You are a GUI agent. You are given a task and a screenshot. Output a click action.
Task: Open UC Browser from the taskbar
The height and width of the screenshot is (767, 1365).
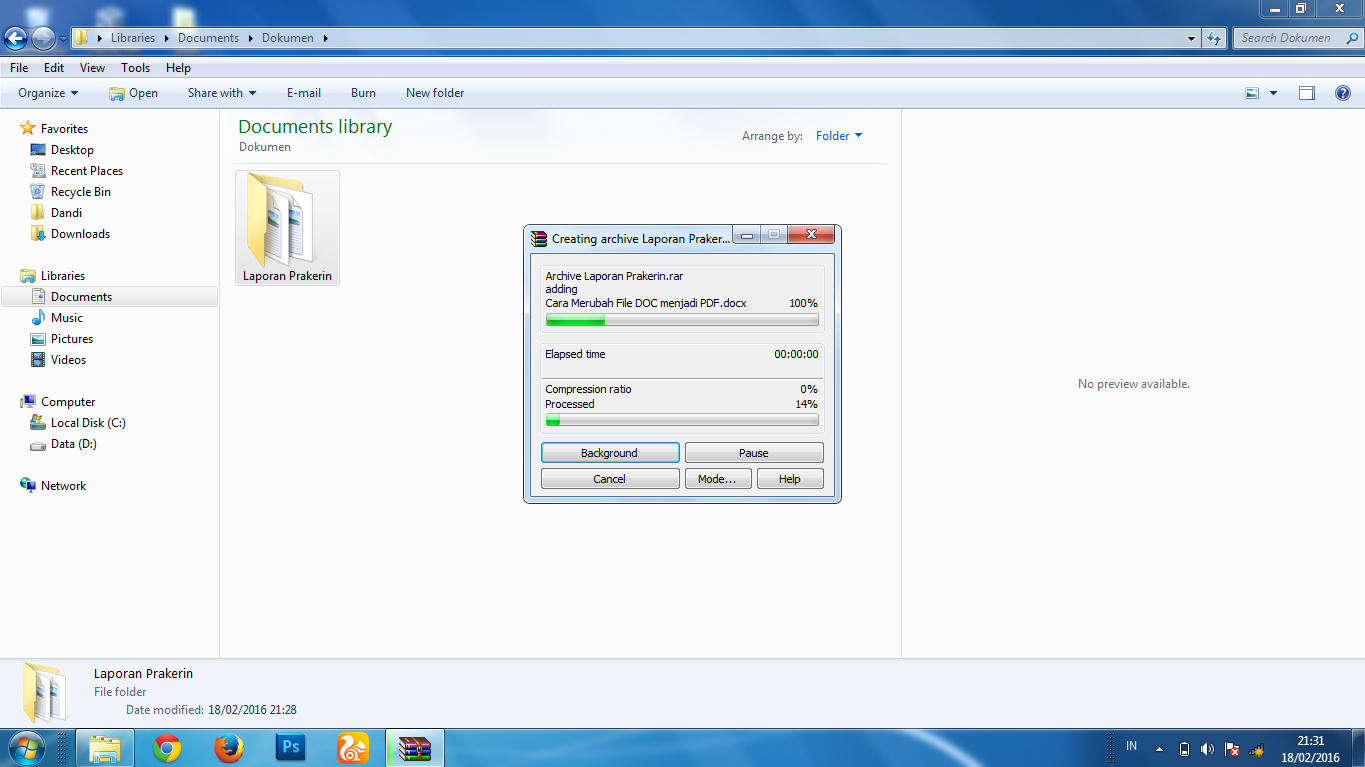click(353, 748)
